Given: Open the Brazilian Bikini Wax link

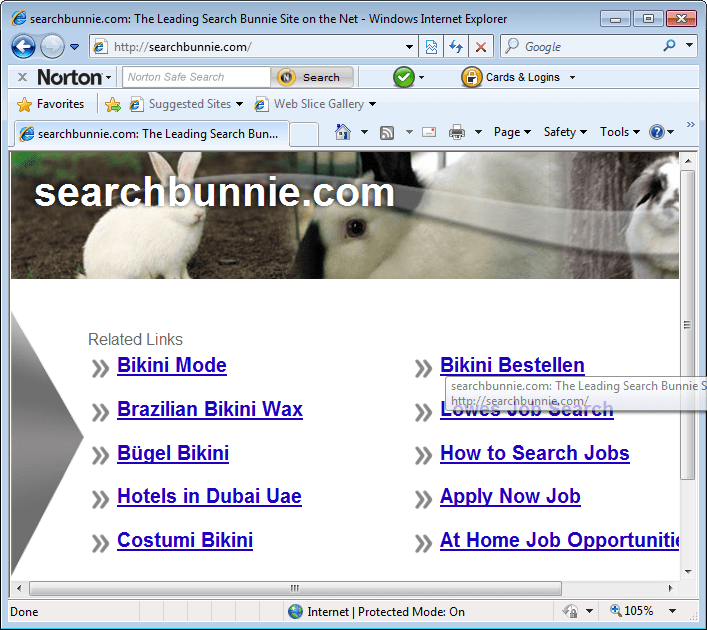Looking at the screenshot, I should [x=210, y=409].
